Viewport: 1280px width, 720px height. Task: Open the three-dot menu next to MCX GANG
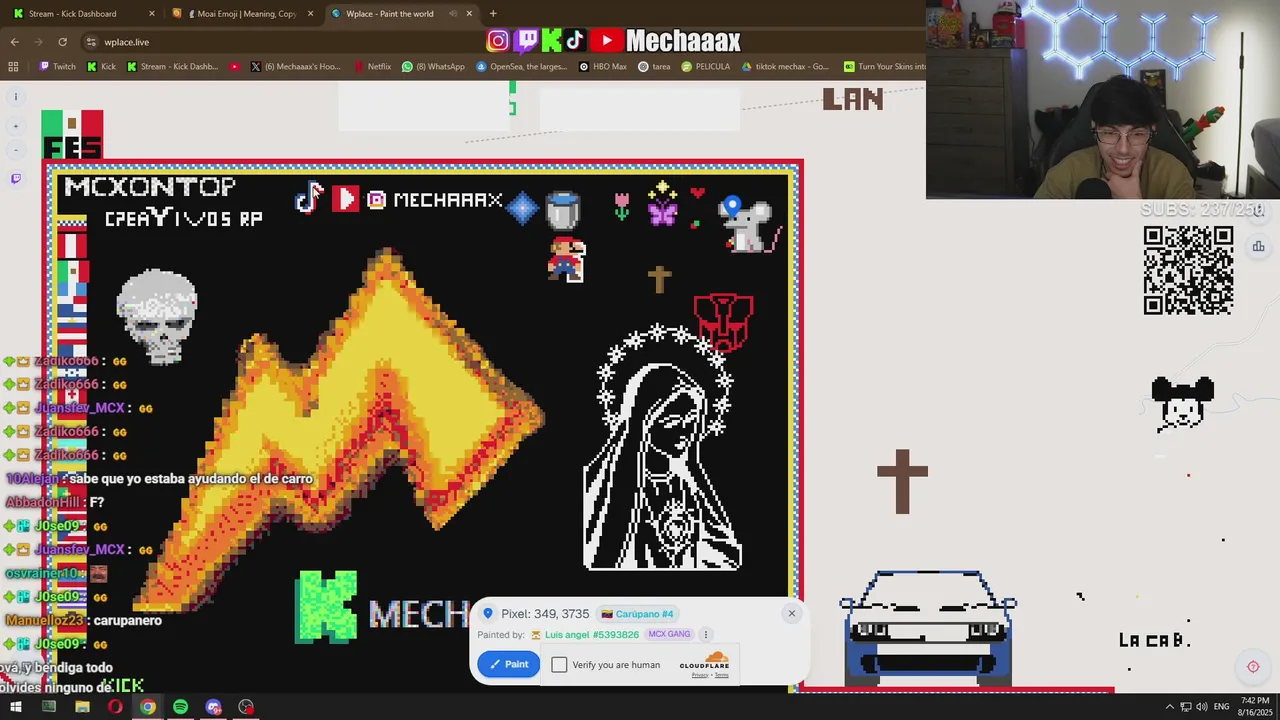click(705, 634)
